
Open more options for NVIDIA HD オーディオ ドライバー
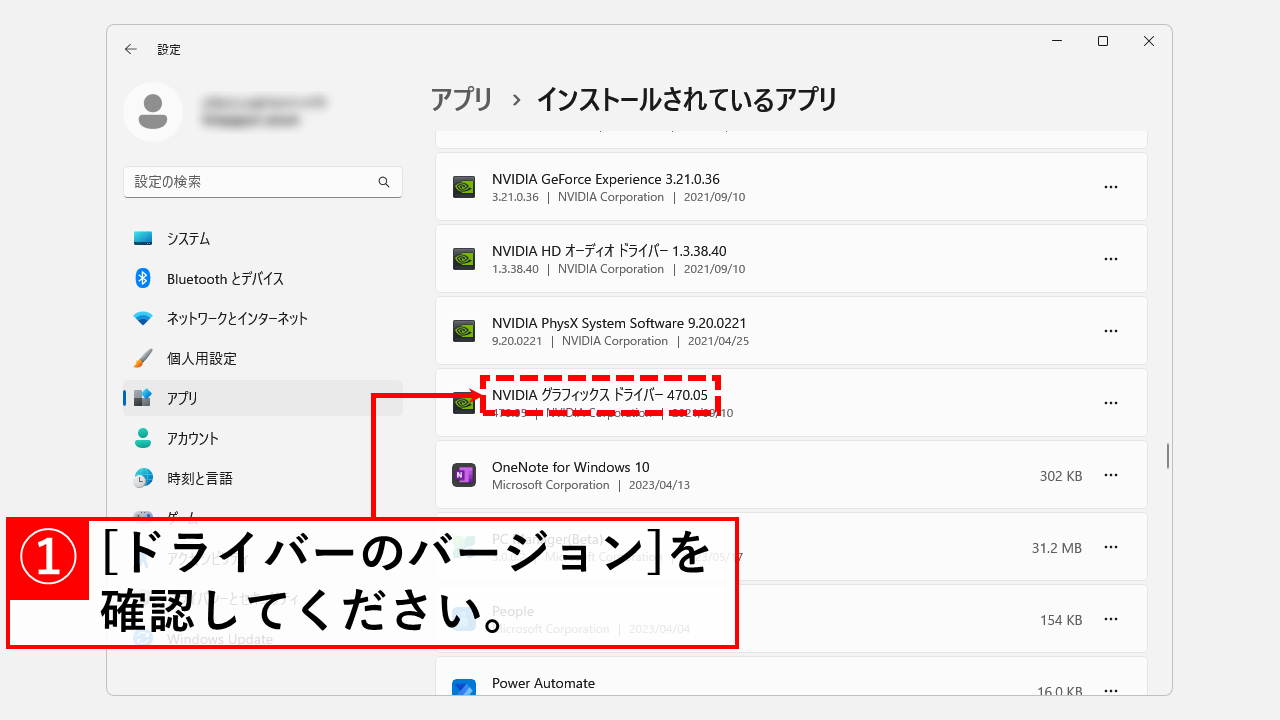(1110, 259)
